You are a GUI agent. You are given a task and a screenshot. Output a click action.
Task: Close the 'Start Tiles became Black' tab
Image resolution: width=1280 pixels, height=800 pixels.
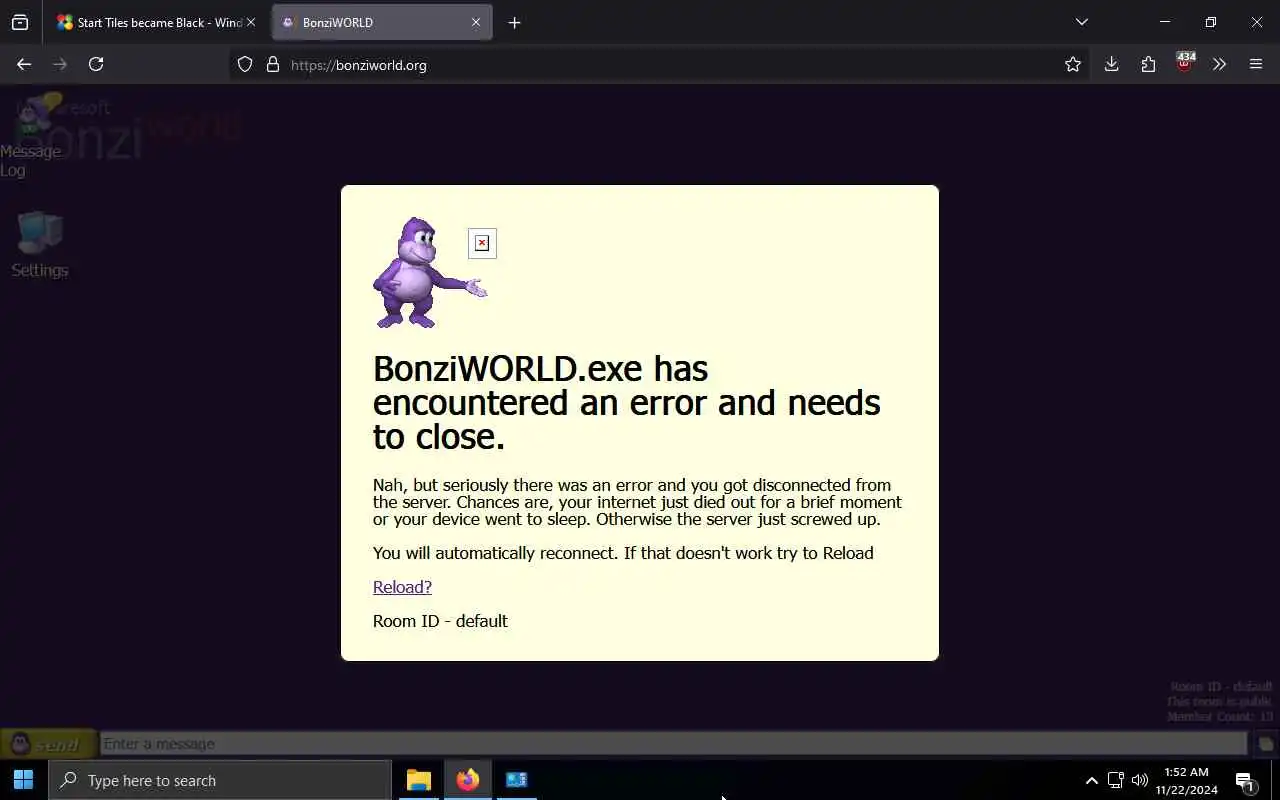point(251,22)
